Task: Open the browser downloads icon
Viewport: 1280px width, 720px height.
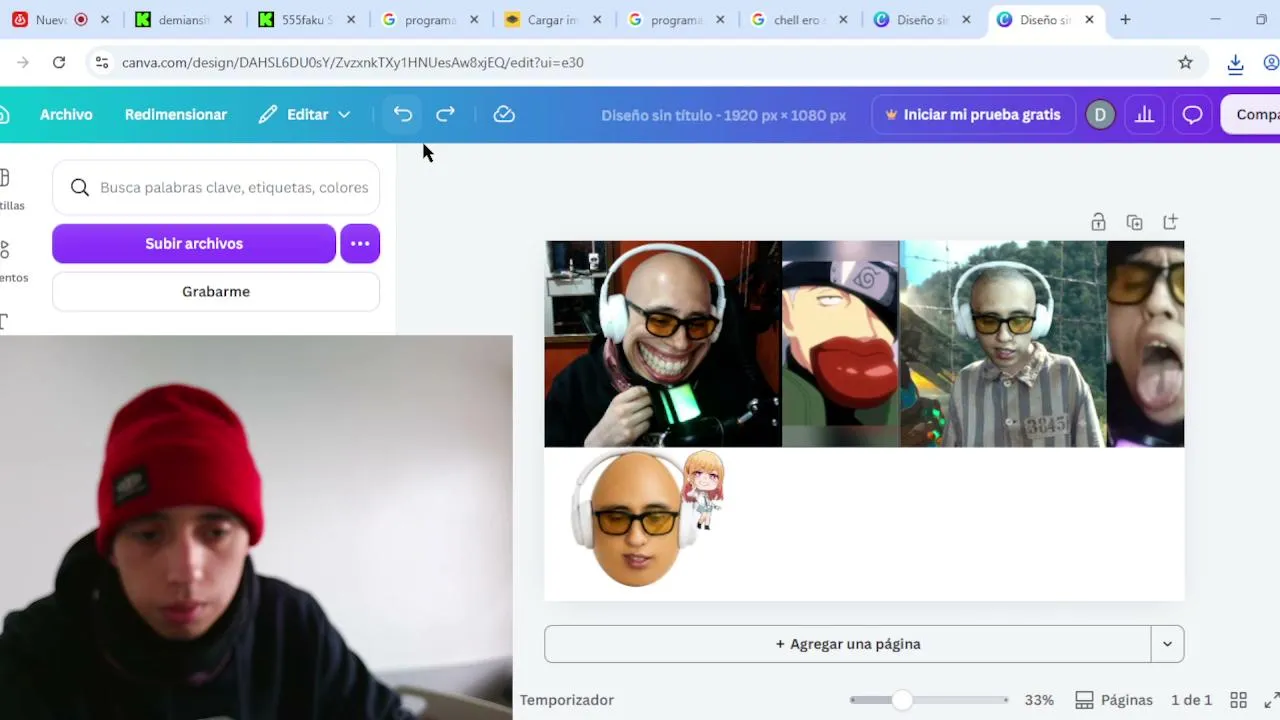Action: tap(1235, 62)
